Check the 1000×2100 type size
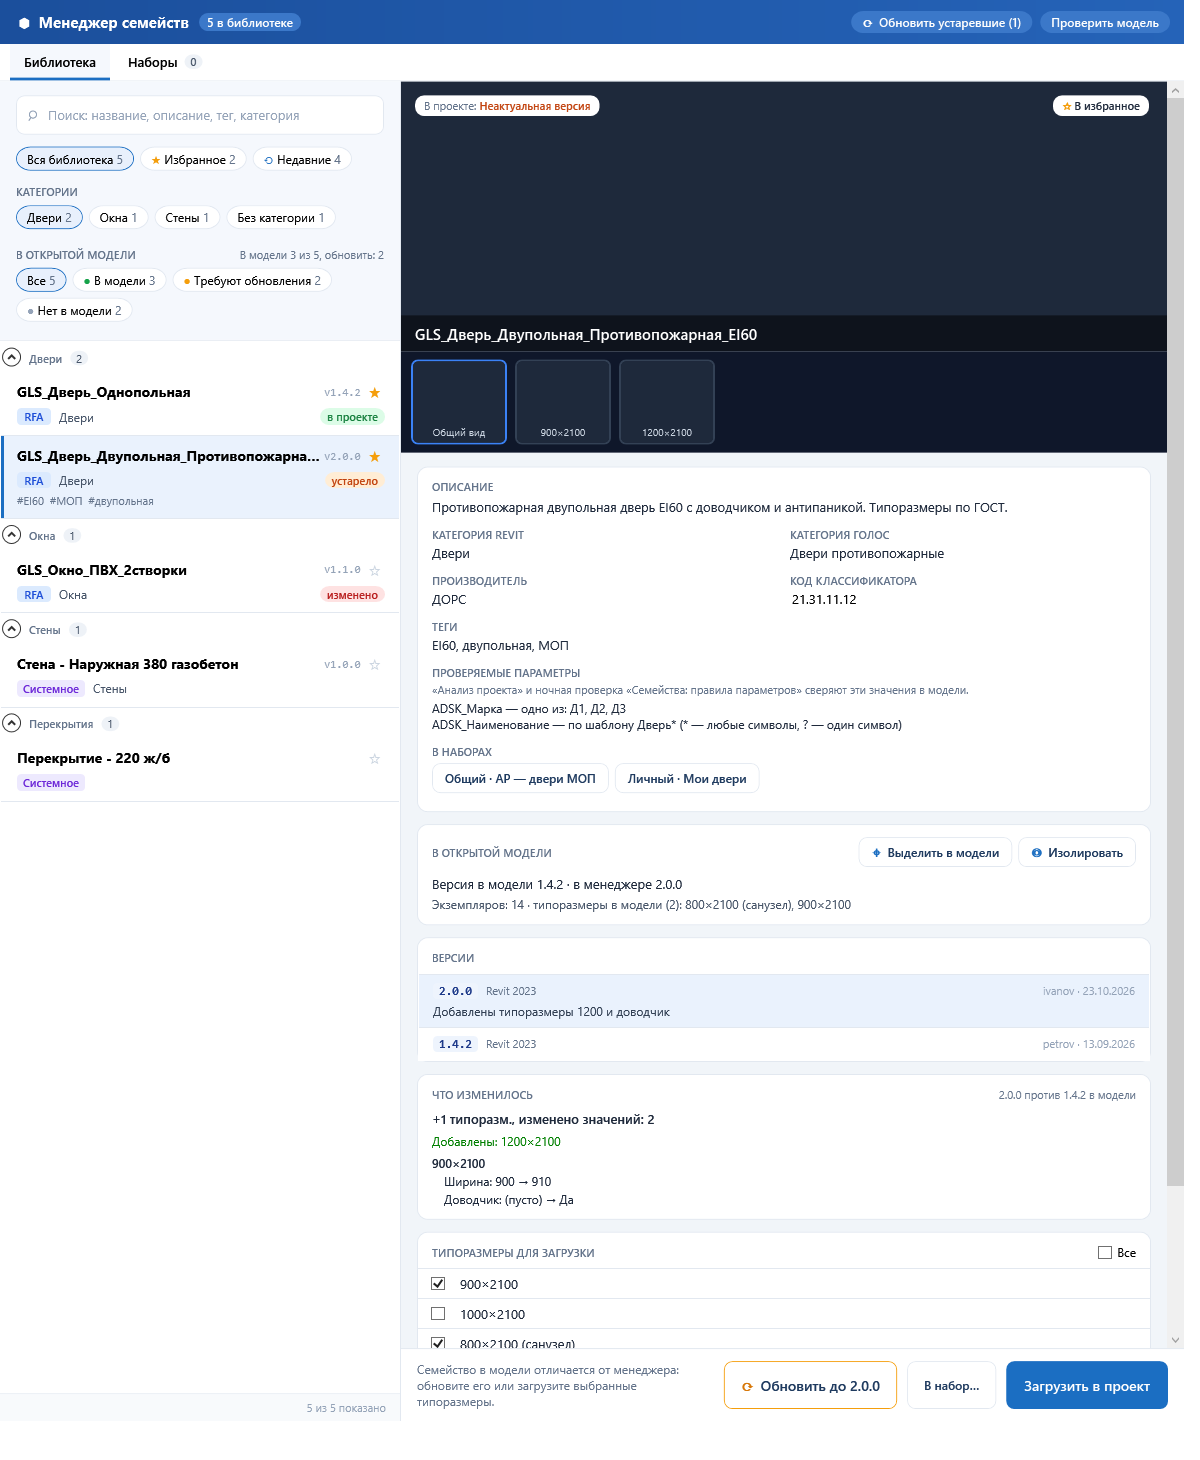 [x=438, y=1313]
